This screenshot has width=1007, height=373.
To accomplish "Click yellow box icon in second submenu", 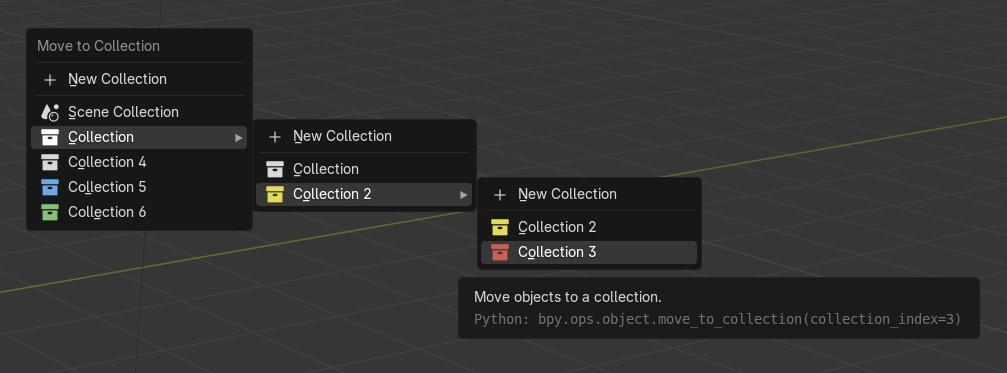I will 274,195.
